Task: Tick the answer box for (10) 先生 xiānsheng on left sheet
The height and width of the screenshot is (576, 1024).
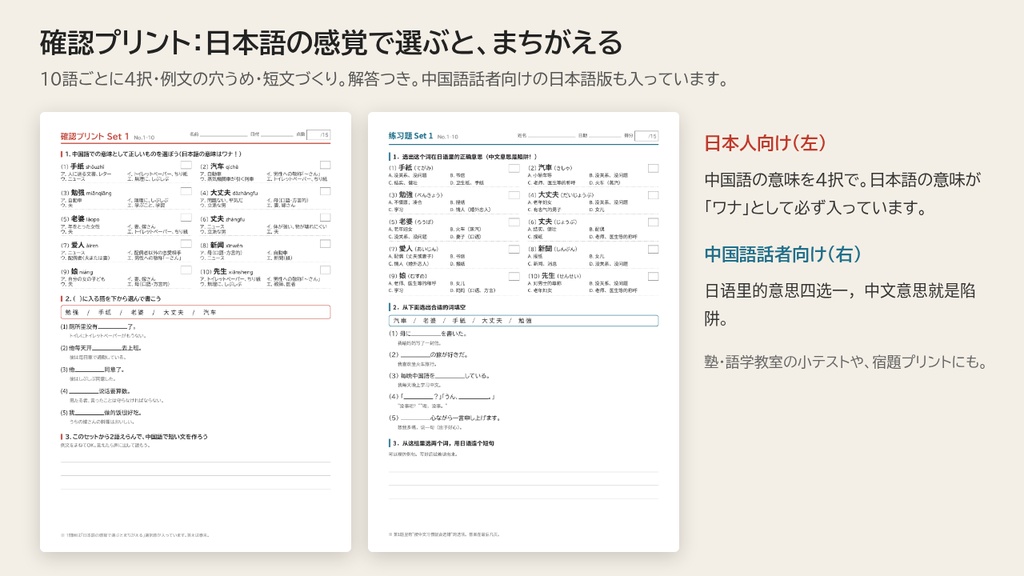Action: coord(325,270)
